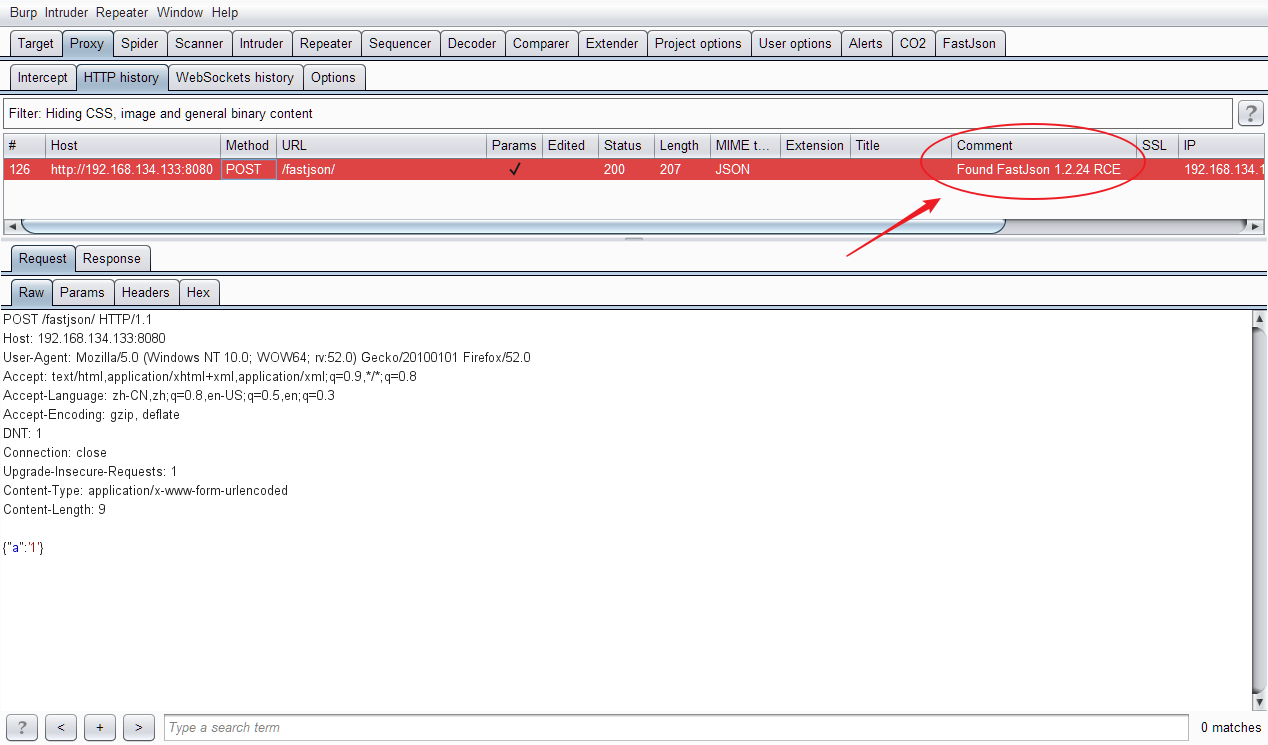Sort by the Params column header
Viewport: 1268px width, 745px height.
point(514,145)
